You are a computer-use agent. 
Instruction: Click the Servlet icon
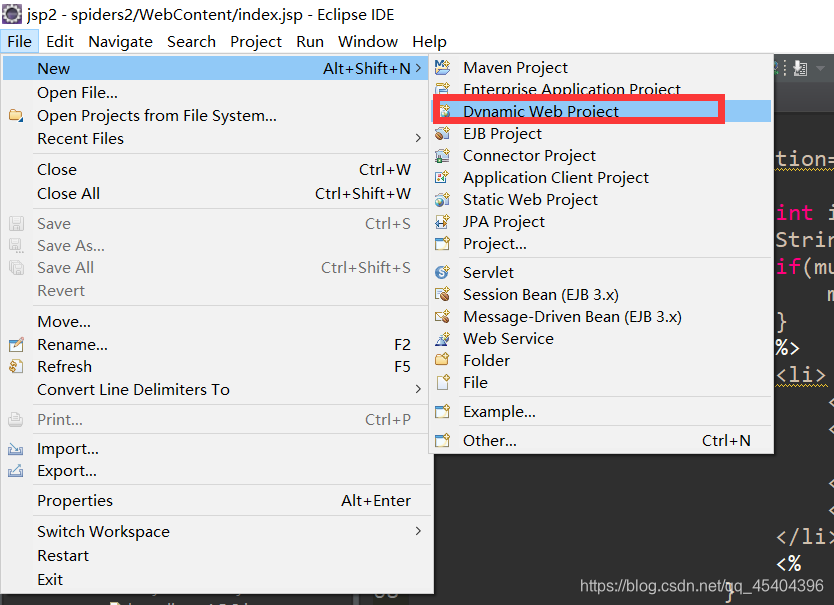coord(443,272)
